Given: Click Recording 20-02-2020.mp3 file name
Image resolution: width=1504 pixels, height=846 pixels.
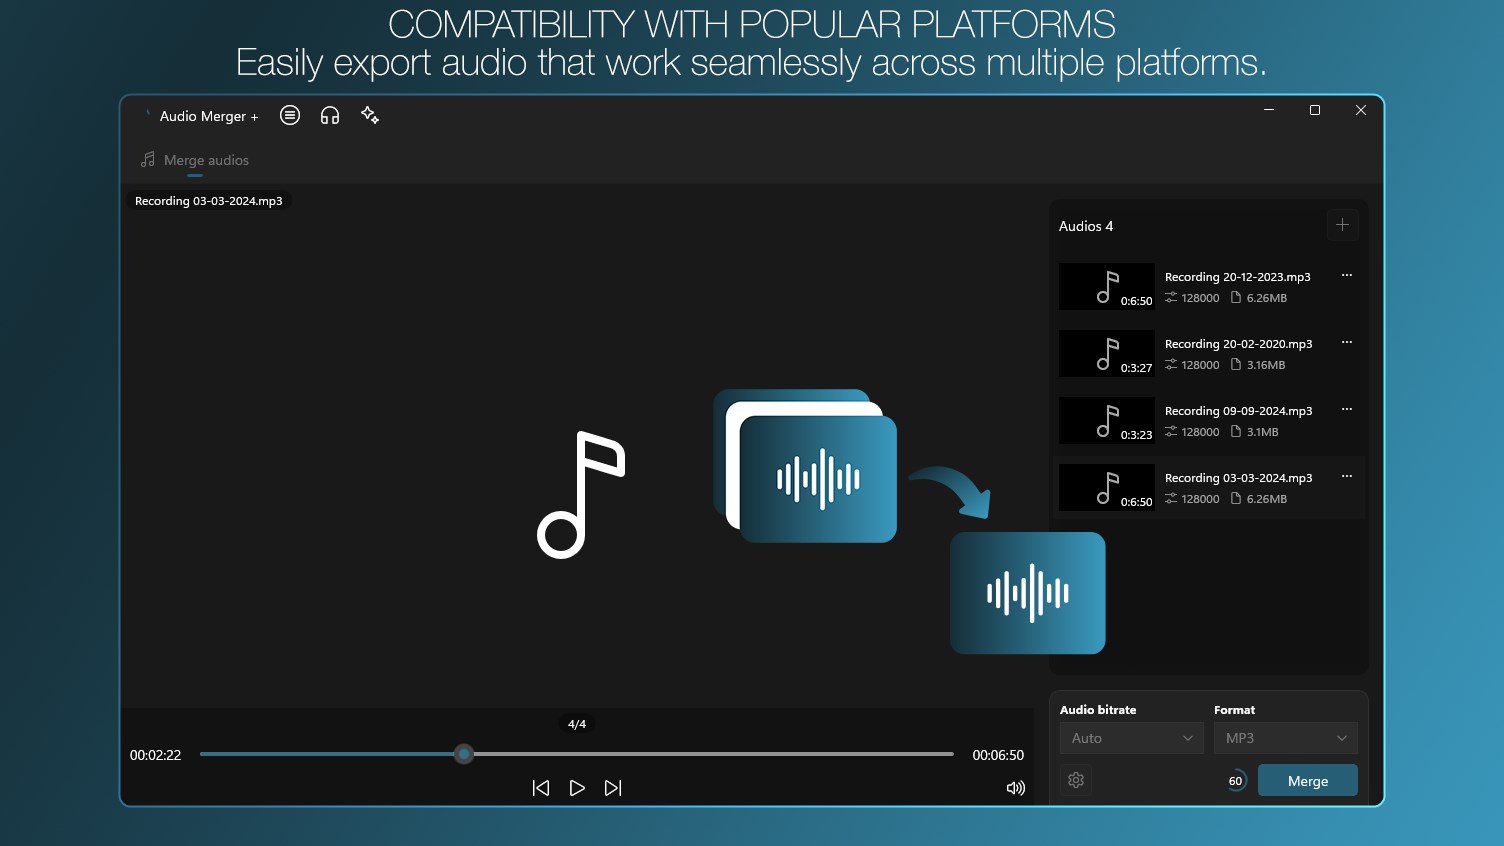Looking at the screenshot, I should coord(1238,344).
